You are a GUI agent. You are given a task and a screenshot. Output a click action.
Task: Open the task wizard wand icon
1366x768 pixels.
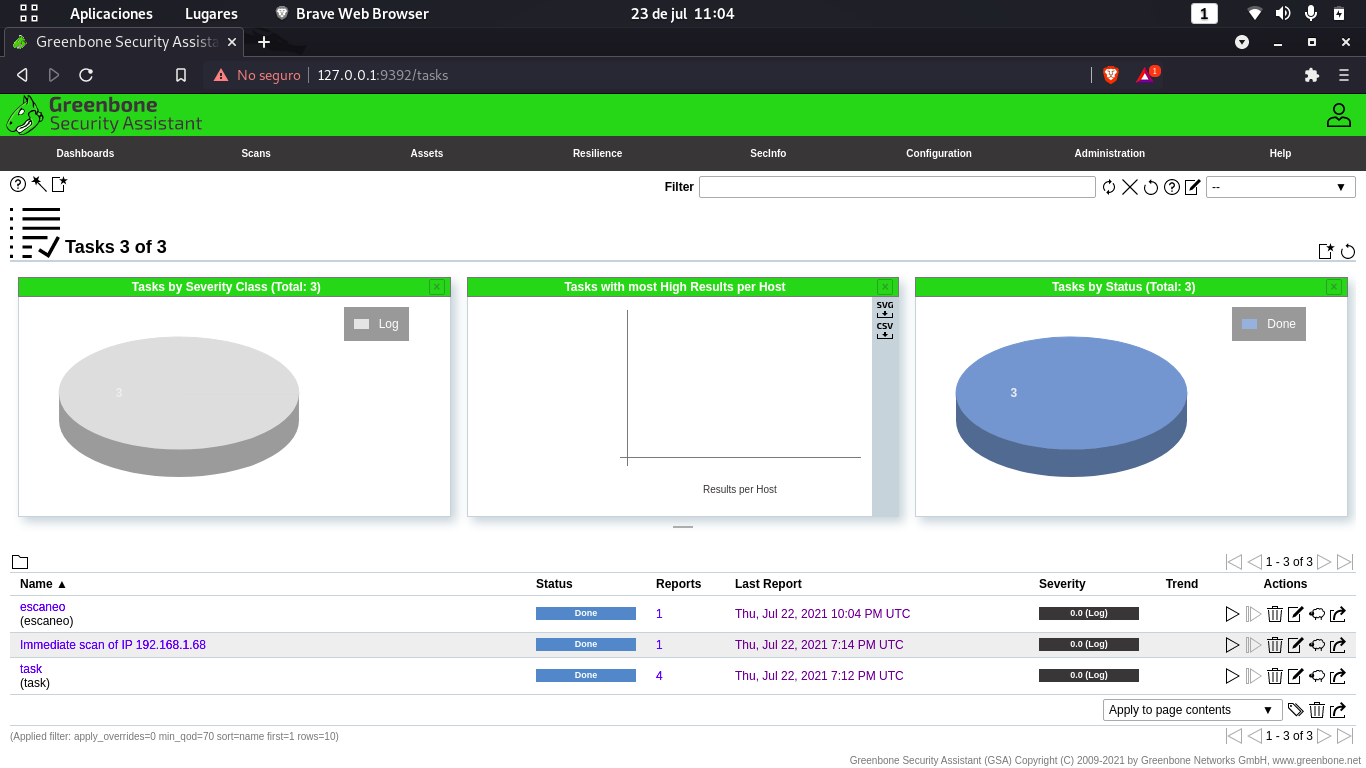click(x=39, y=184)
